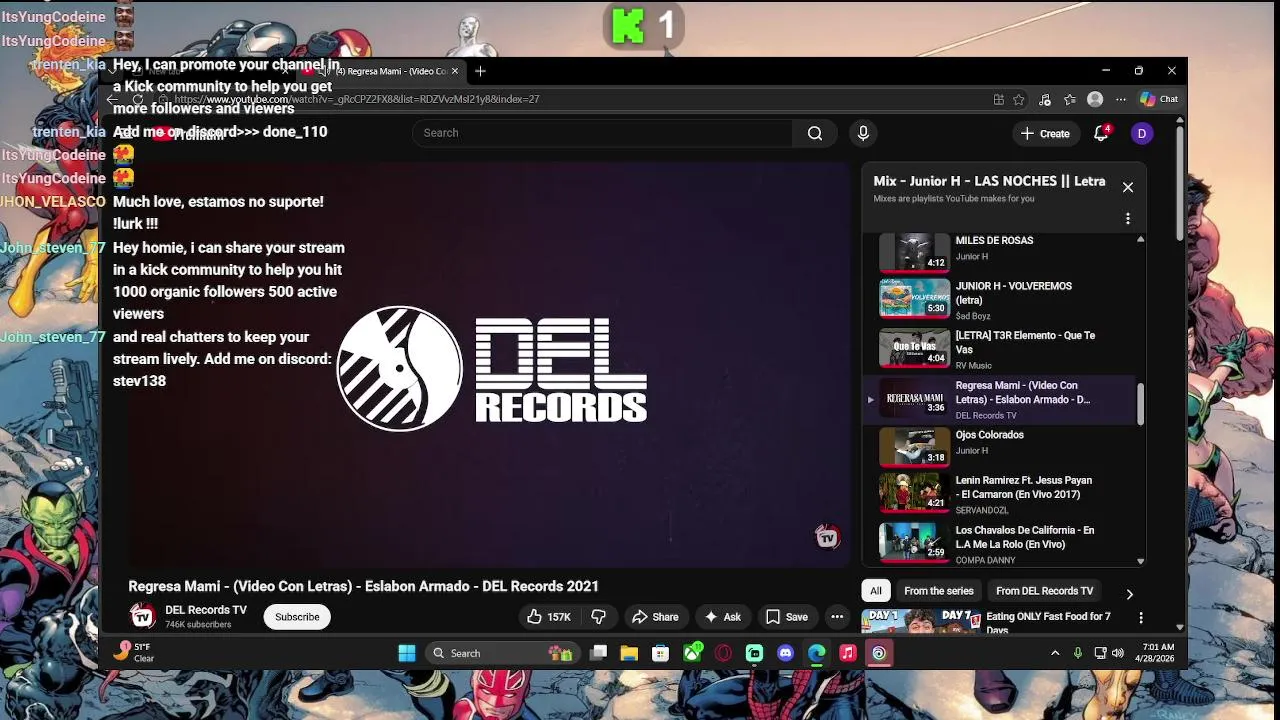This screenshot has width=1280, height=720.
Task: Like the Regresa Mami video
Action: pyautogui.click(x=548, y=617)
